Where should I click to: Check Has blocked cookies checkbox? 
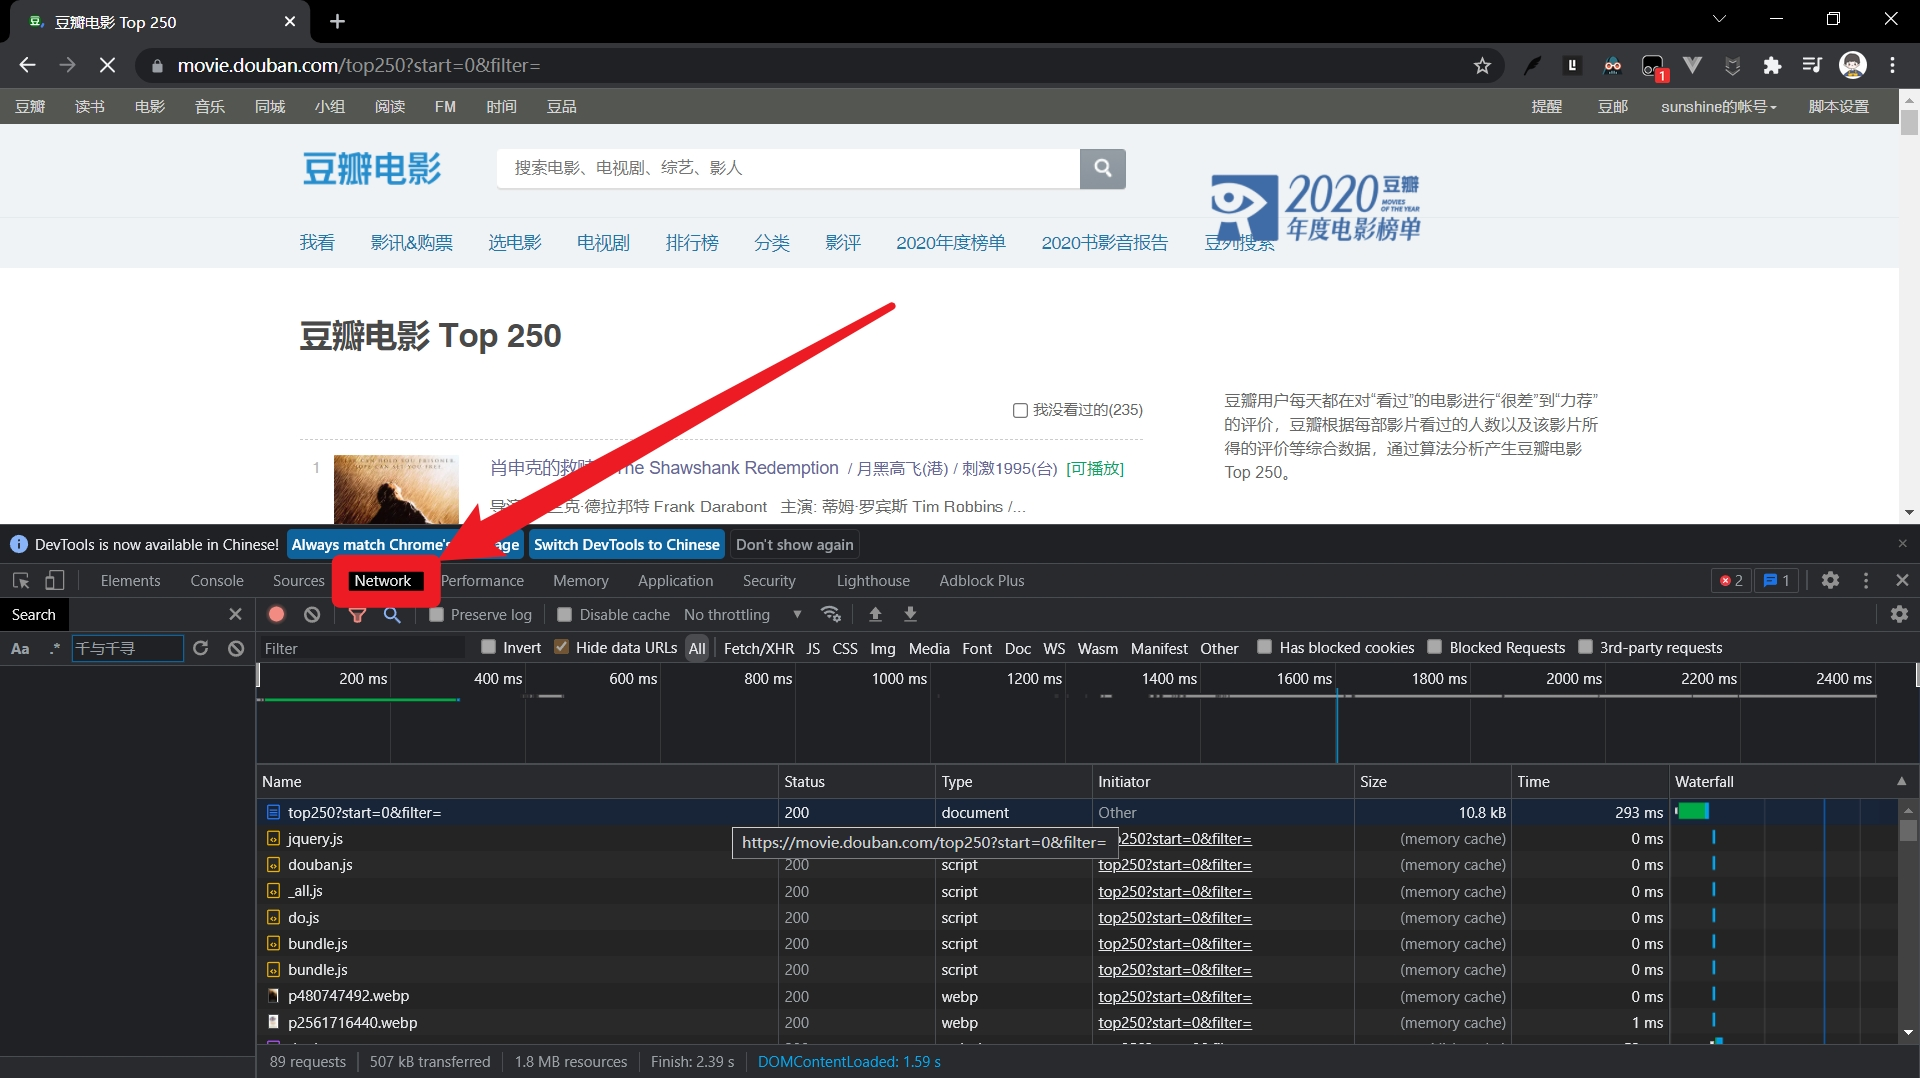[x=1264, y=647]
